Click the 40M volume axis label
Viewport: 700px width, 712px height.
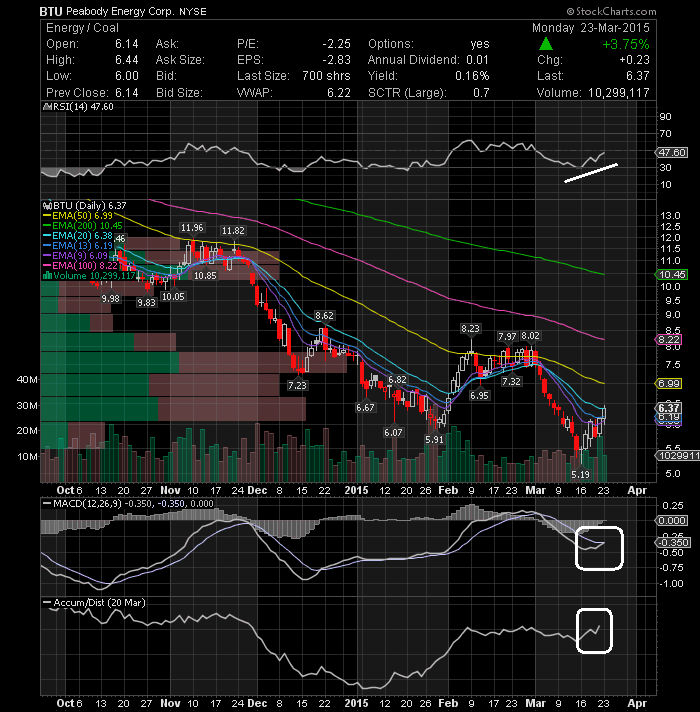pos(27,380)
